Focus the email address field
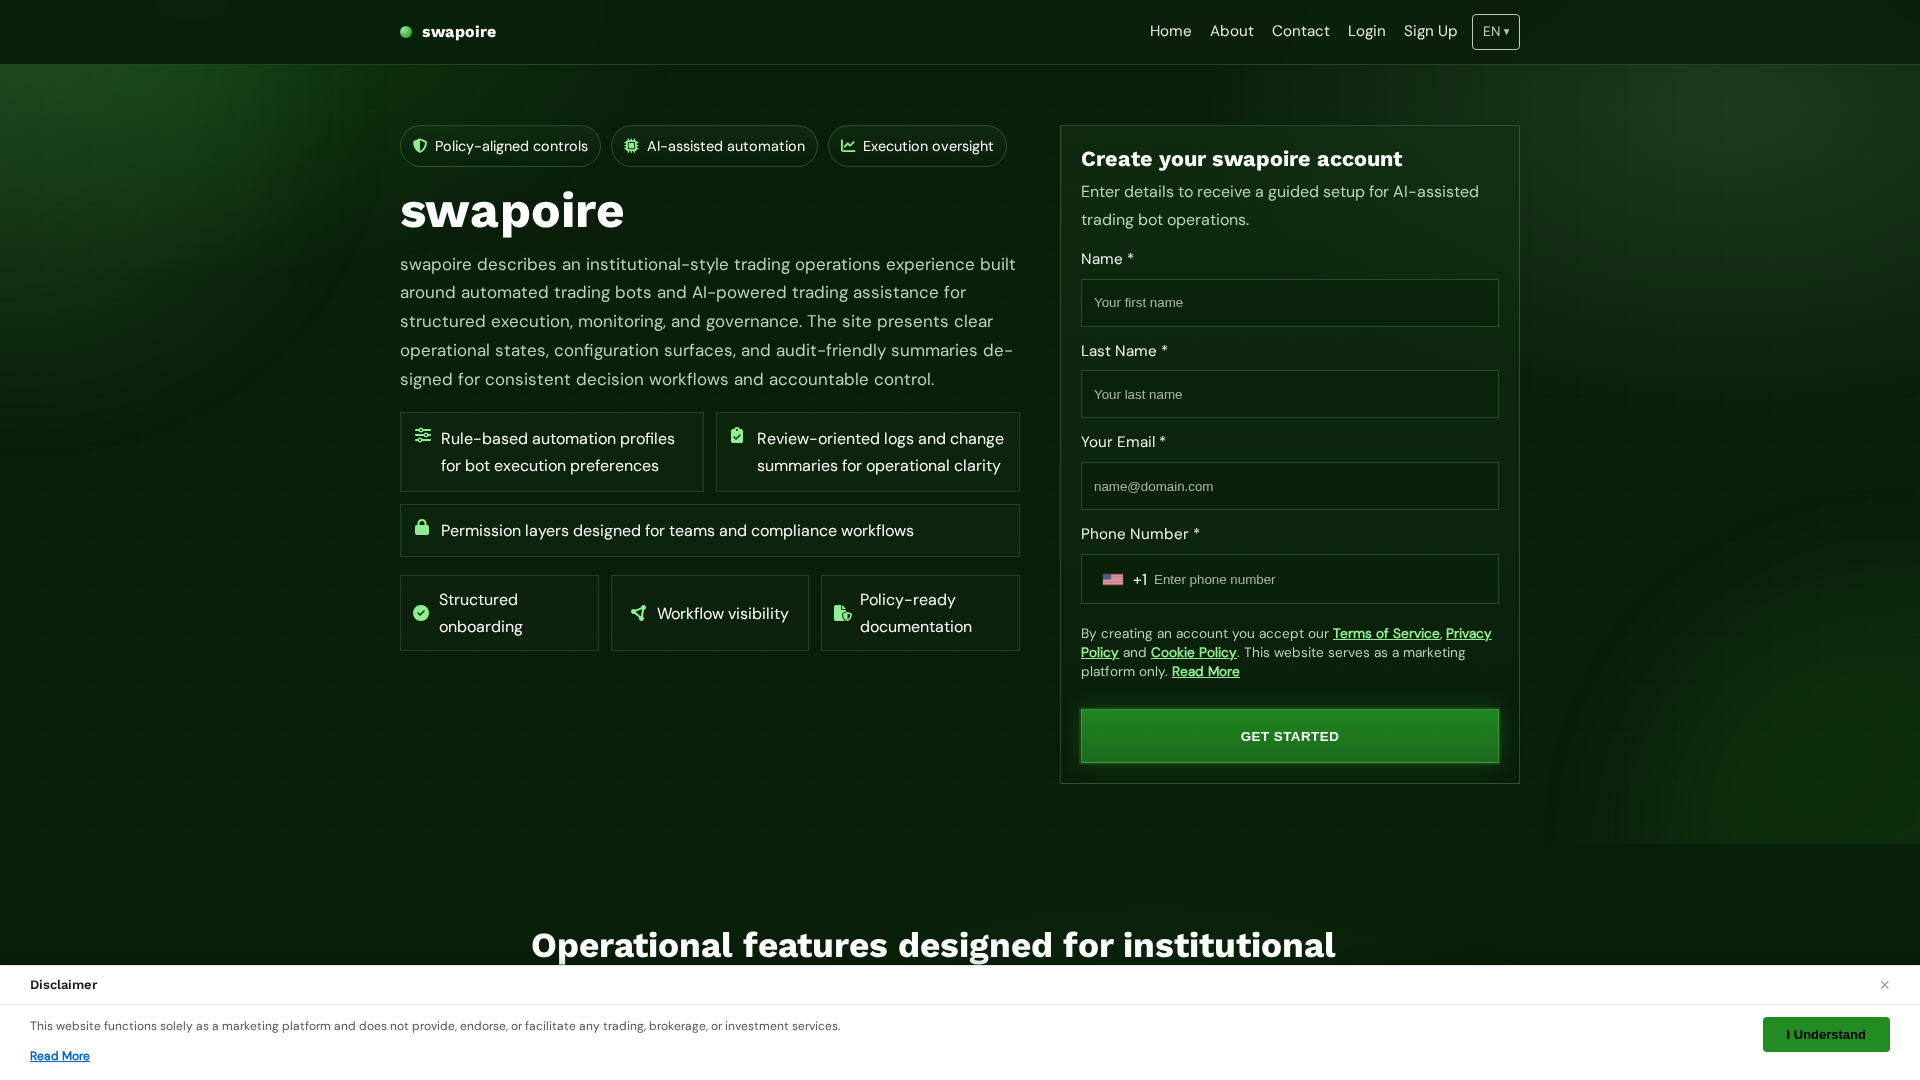 1290,486
